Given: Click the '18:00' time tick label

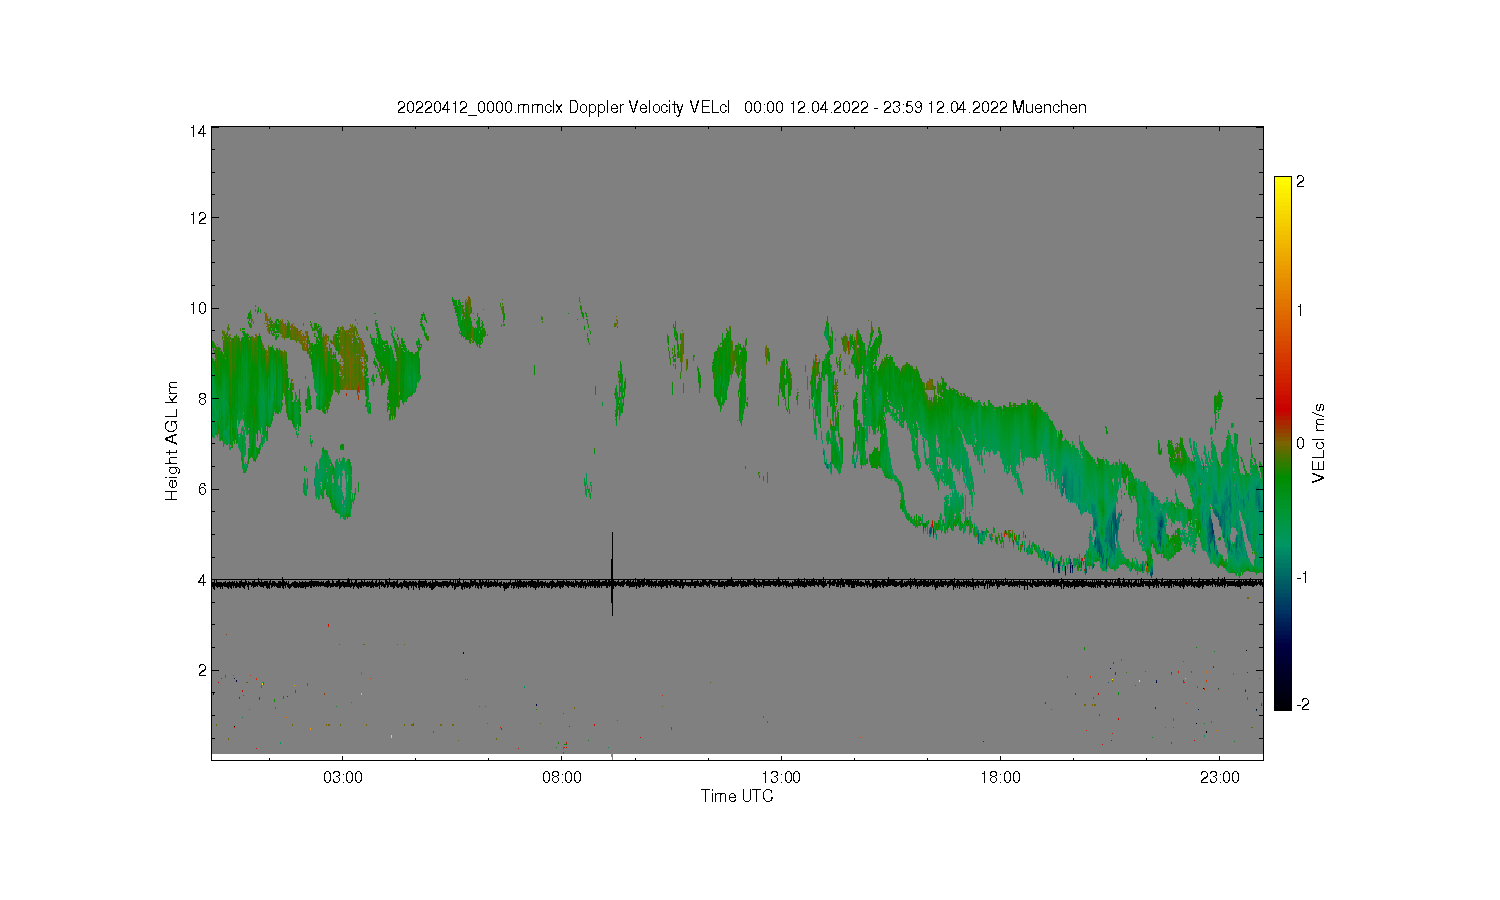Looking at the screenshot, I should click(x=1000, y=777).
